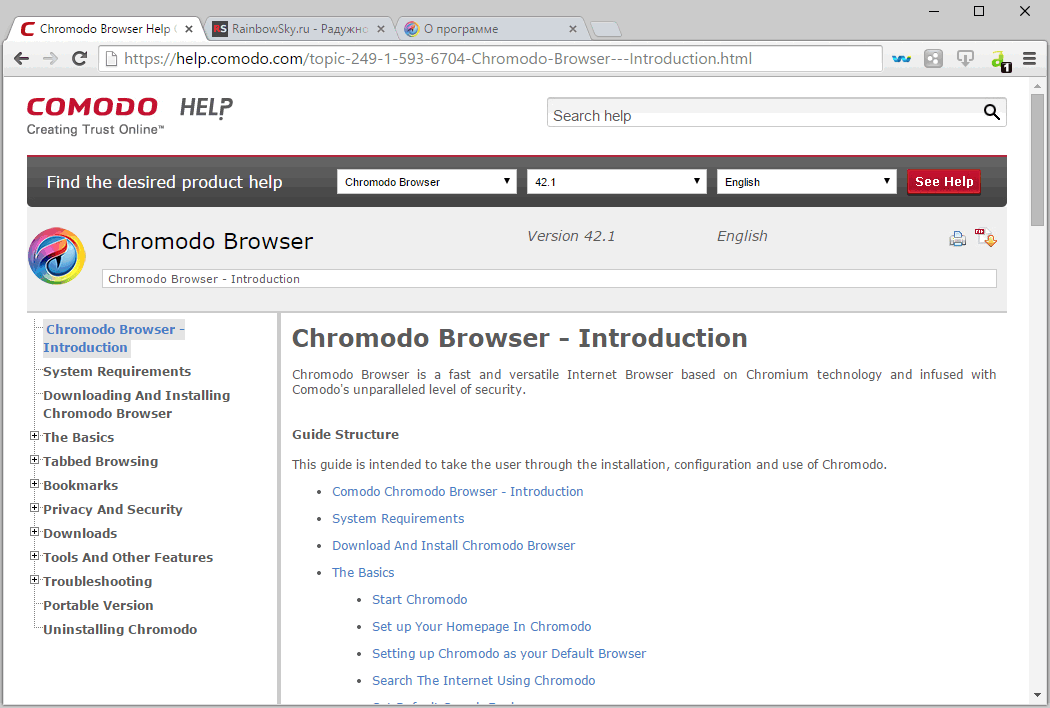The image size is (1050, 708).
Task: Follow Download And Install Chromodo Browser link
Action: pos(453,546)
